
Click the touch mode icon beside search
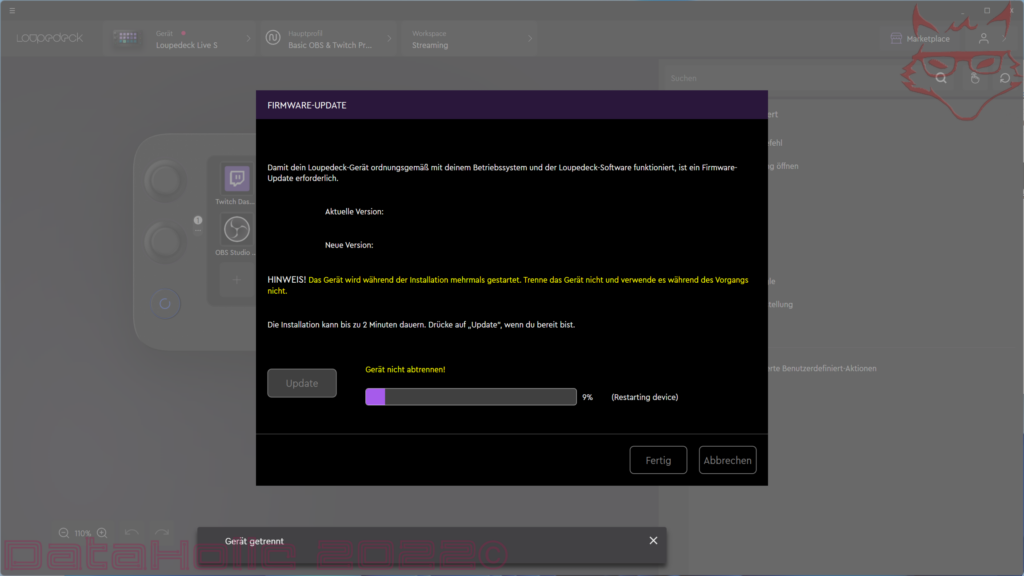point(974,78)
